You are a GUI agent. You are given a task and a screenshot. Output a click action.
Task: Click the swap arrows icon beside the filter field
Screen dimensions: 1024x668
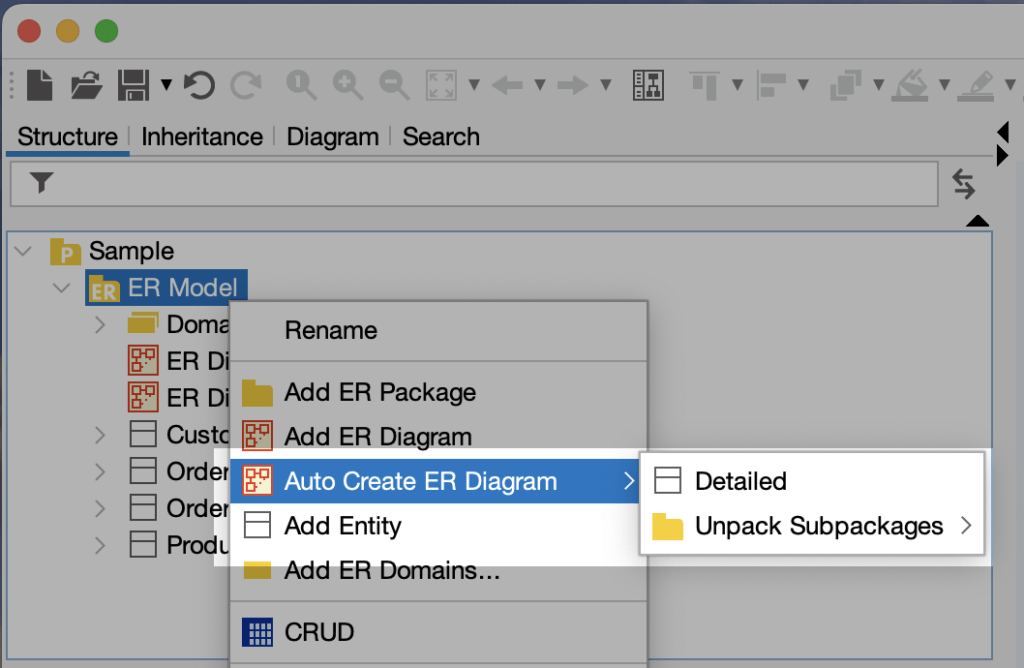coord(963,184)
